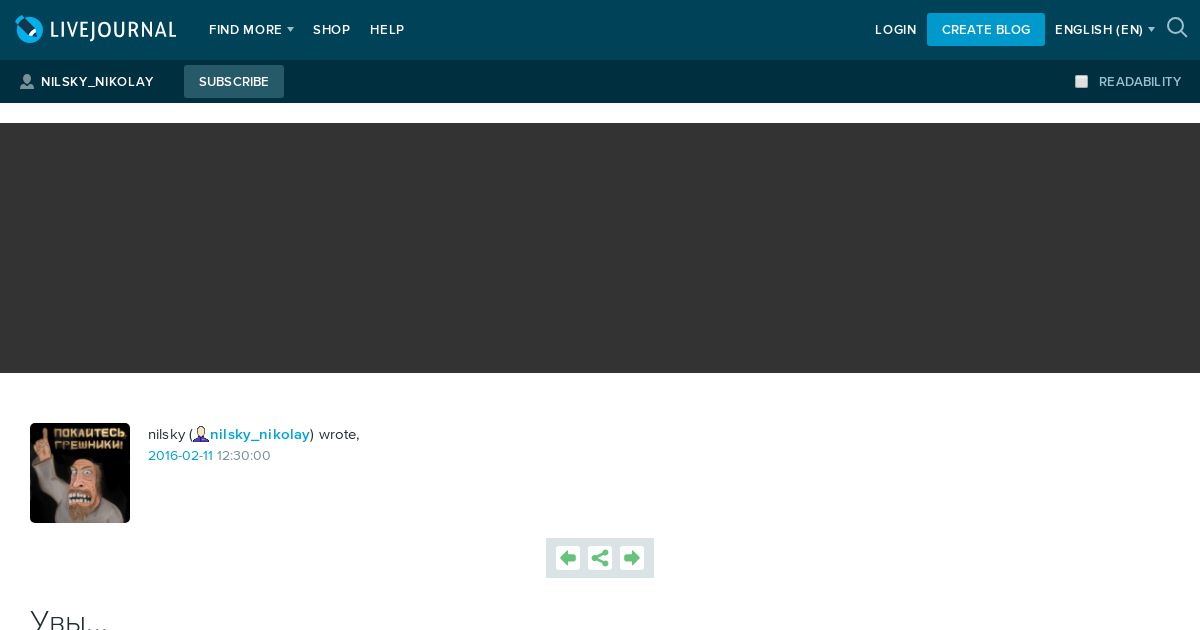Open the Shop menu item

point(331,30)
